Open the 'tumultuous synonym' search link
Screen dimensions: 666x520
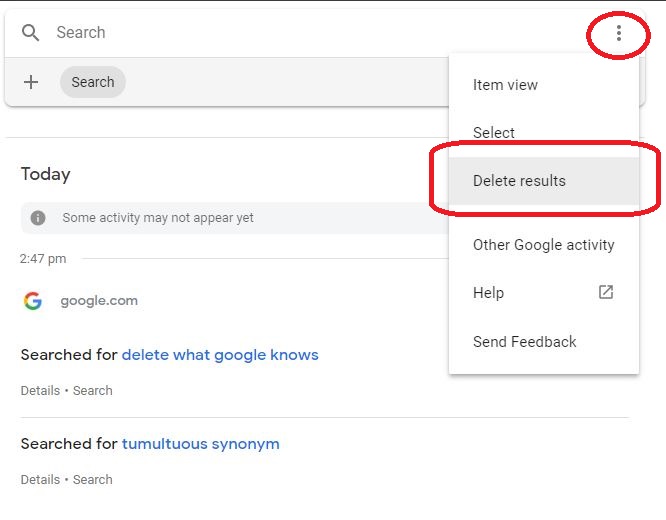(201, 444)
